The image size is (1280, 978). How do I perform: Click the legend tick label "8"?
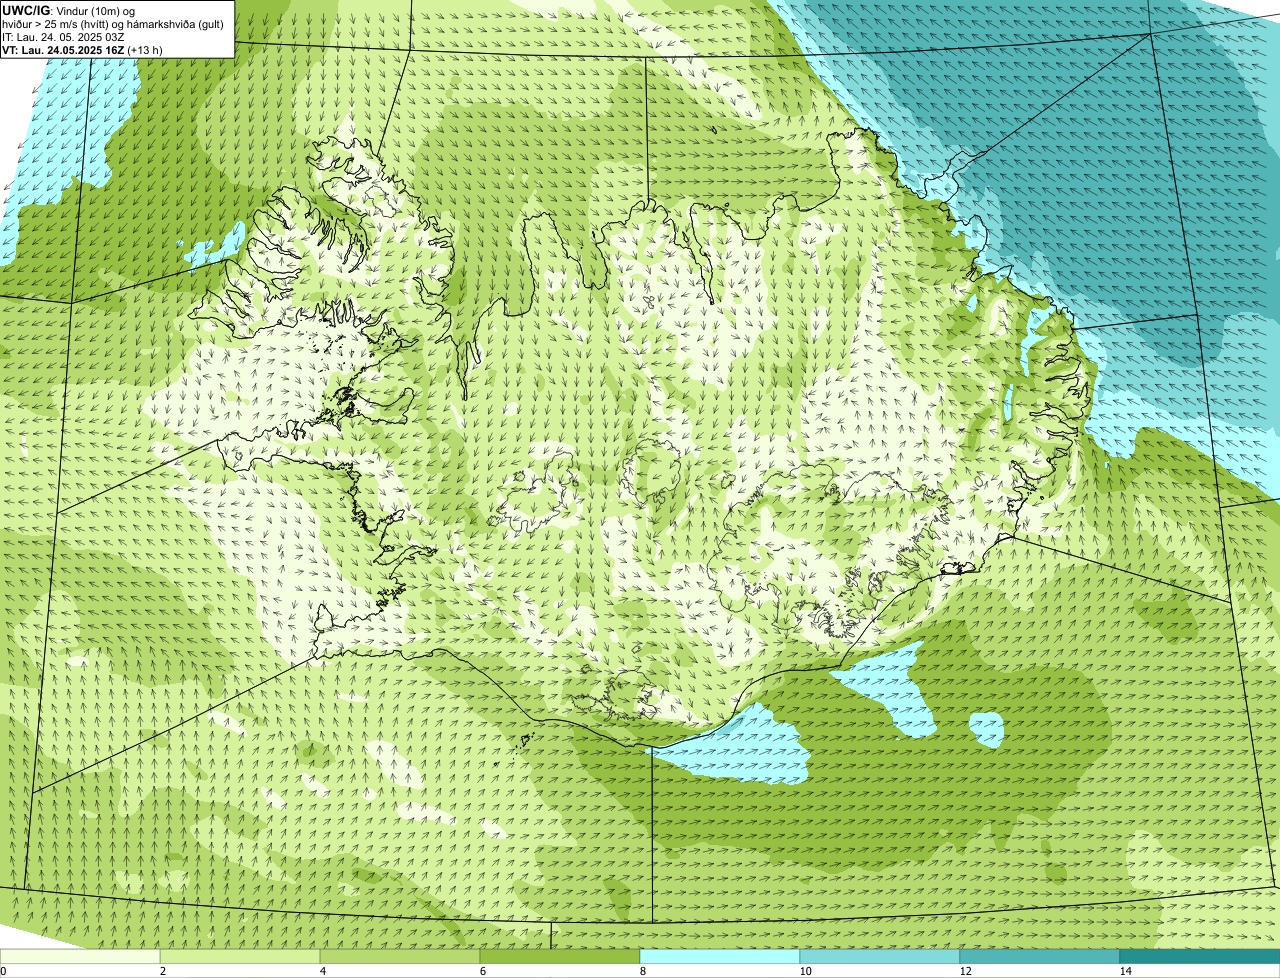[642, 971]
